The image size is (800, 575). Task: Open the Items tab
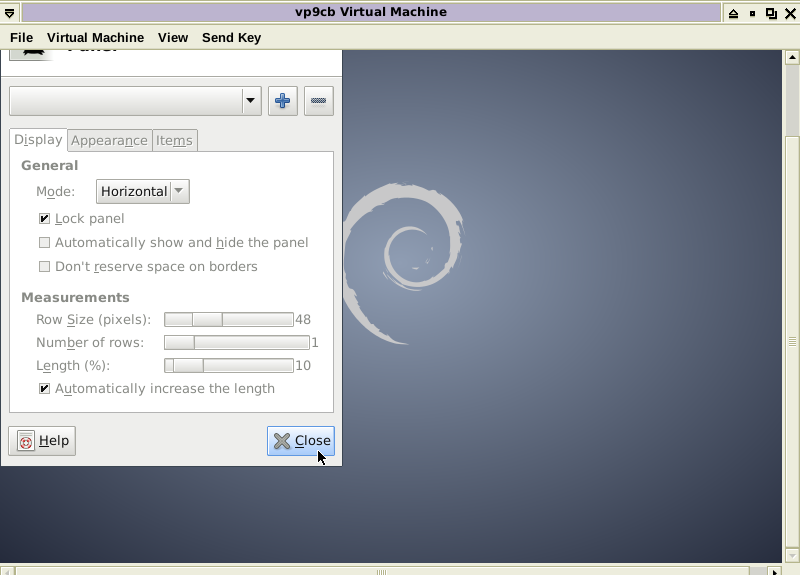tap(174, 141)
